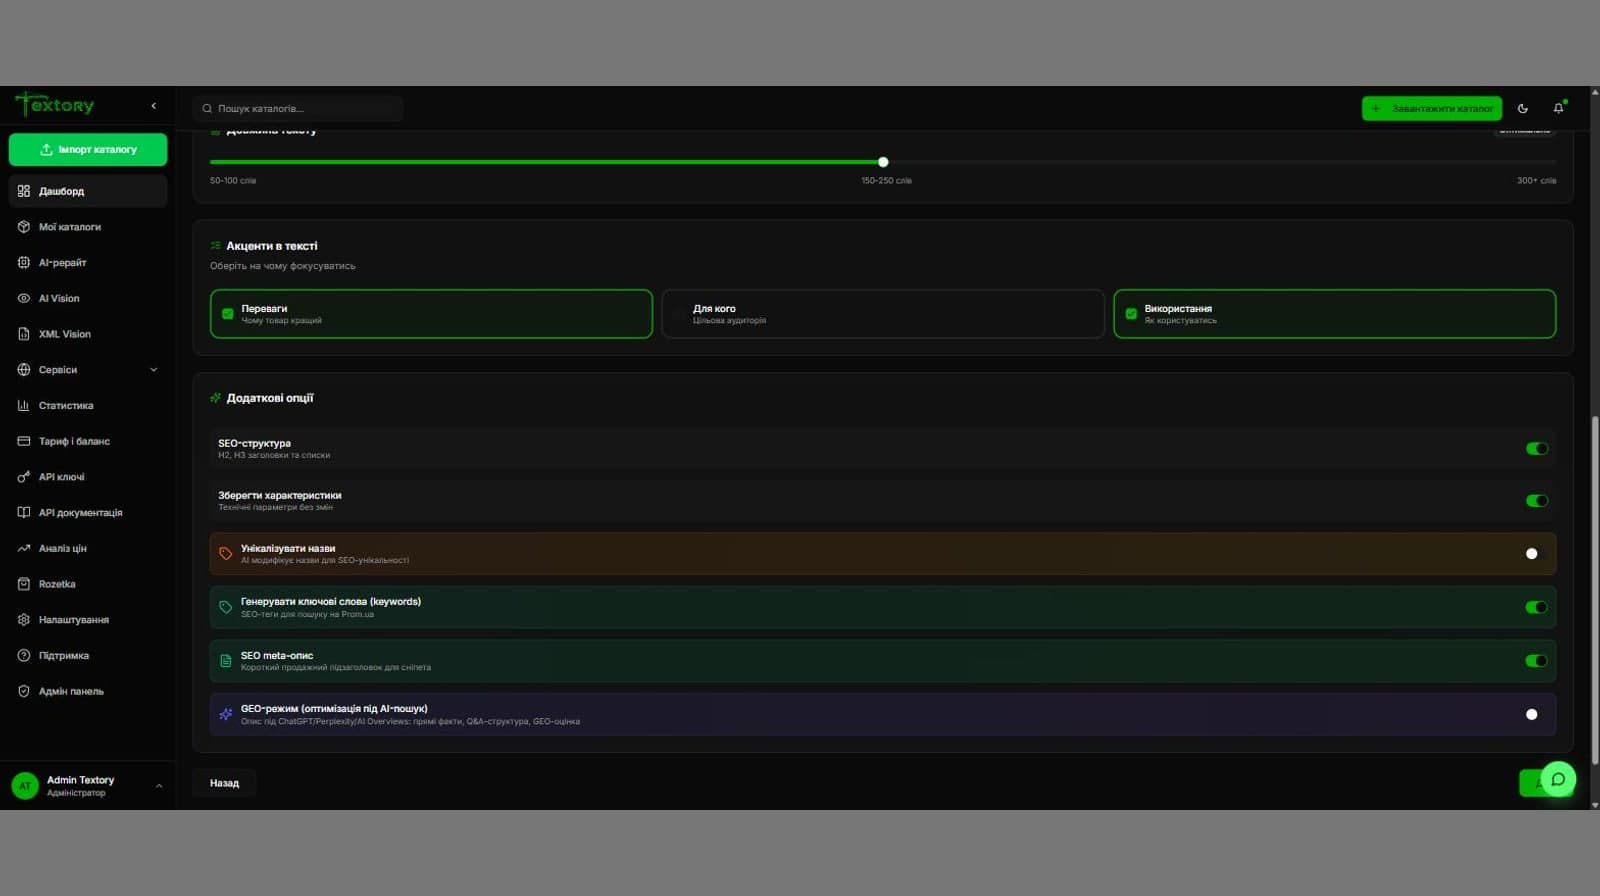The height and width of the screenshot is (896, 1600).
Task: Click the Аналіз цін trend icon
Action: click(x=24, y=548)
